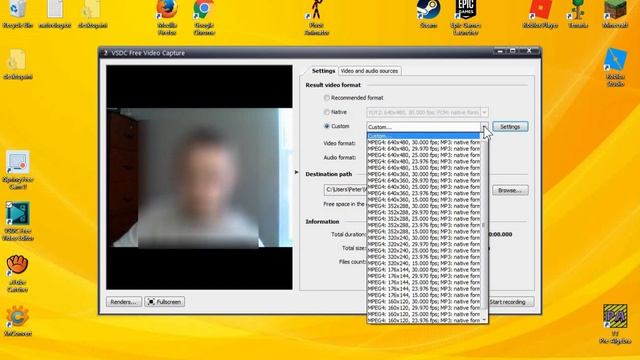Screen dimensions: 640x360
Task: Pick MPEG4 640x480, 30.000 fps option
Action: pyautogui.click(x=423, y=142)
